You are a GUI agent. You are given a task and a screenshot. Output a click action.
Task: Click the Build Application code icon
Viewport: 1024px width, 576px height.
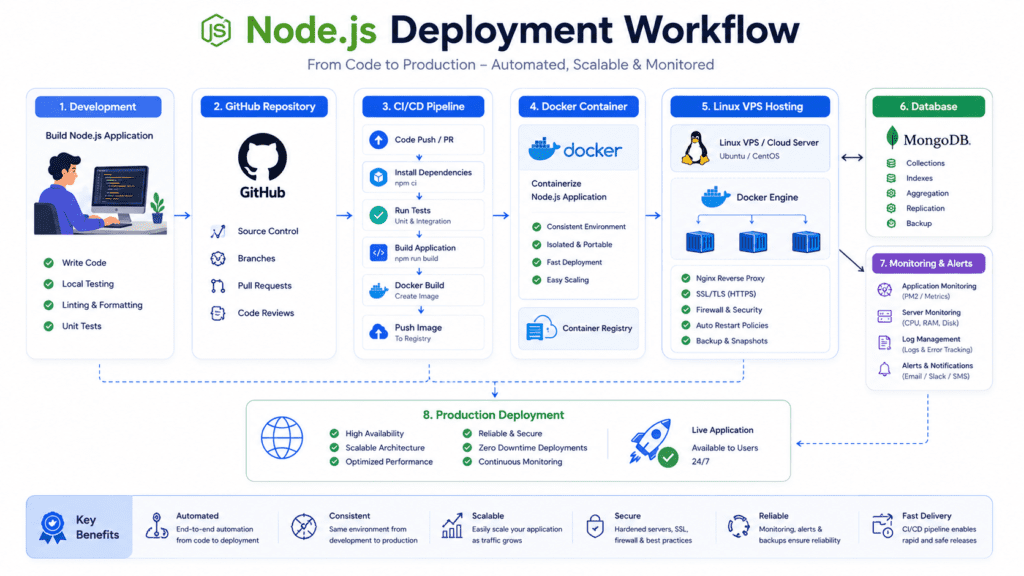(378, 253)
